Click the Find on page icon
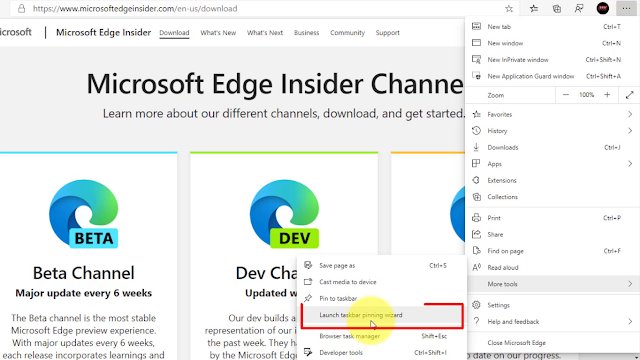 476,251
